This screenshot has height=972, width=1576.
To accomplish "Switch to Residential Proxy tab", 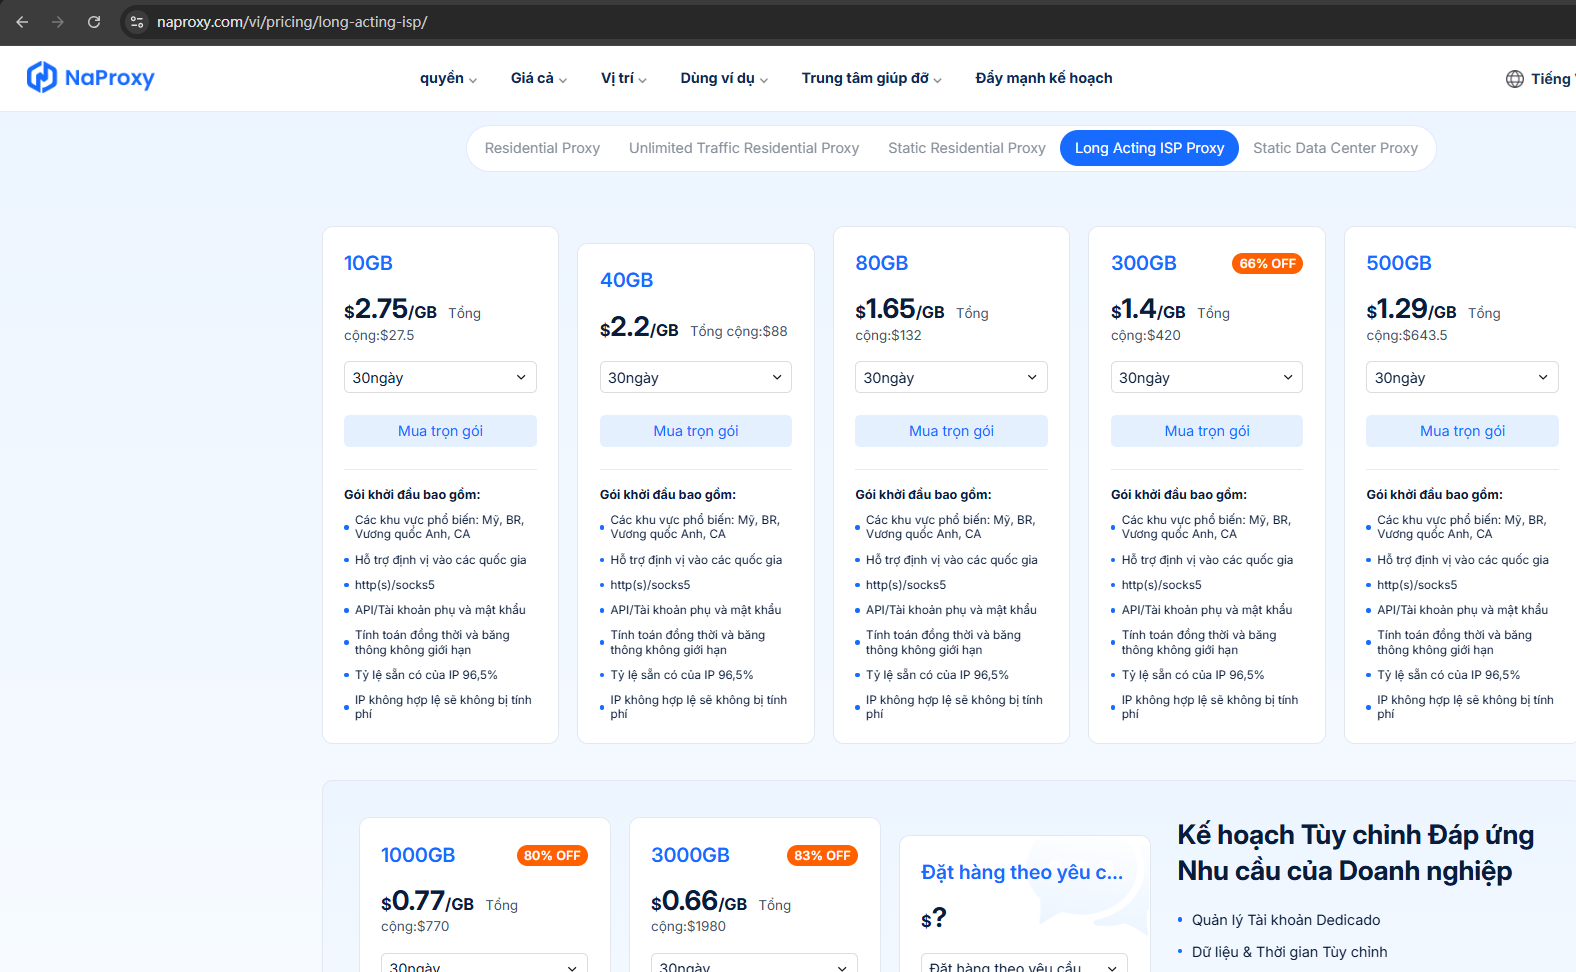I will (542, 148).
